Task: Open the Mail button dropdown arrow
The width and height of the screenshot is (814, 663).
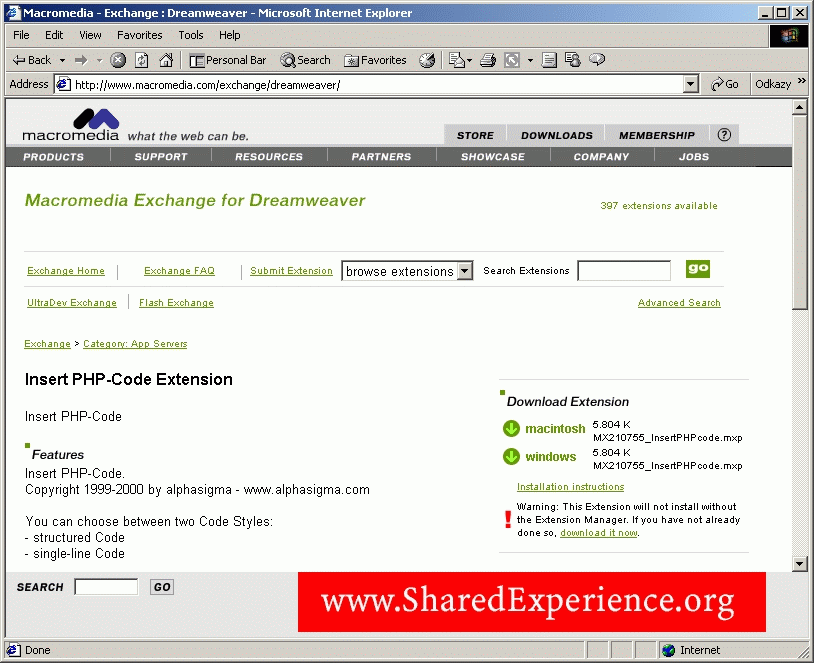Action: click(x=469, y=61)
